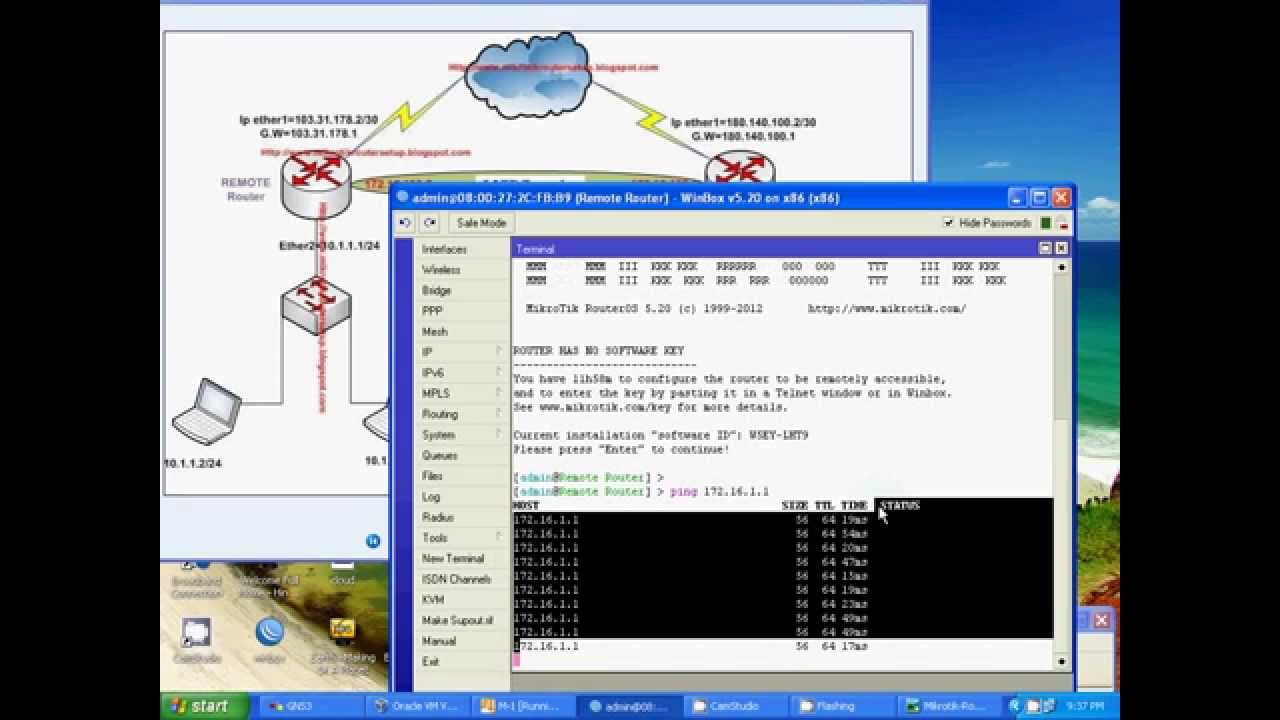Click the WinBox window title bar icon
The width and height of the screenshot is (1280, 720).
point(403,197)
